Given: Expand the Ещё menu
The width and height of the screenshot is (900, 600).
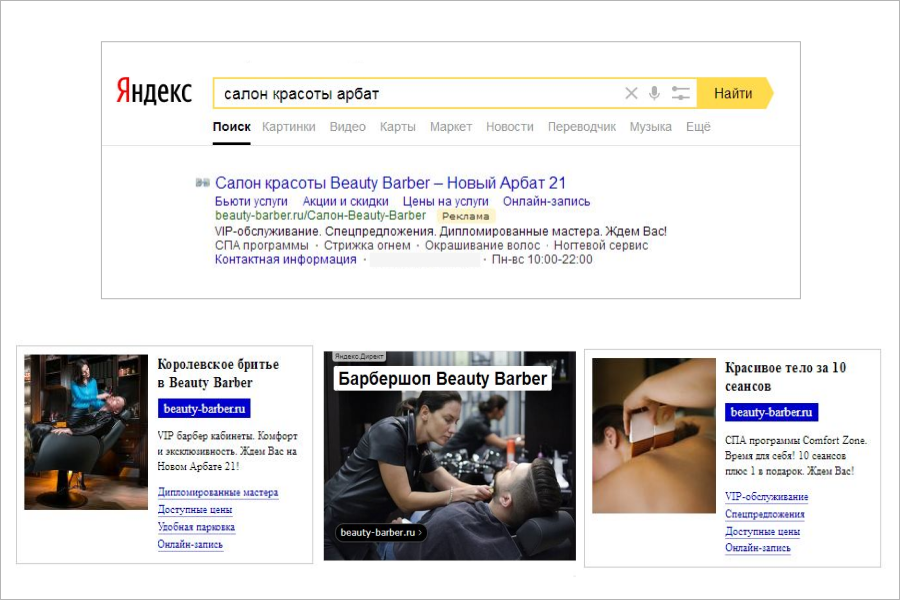Looking at the screenshot, I should [x=698, y=127].
